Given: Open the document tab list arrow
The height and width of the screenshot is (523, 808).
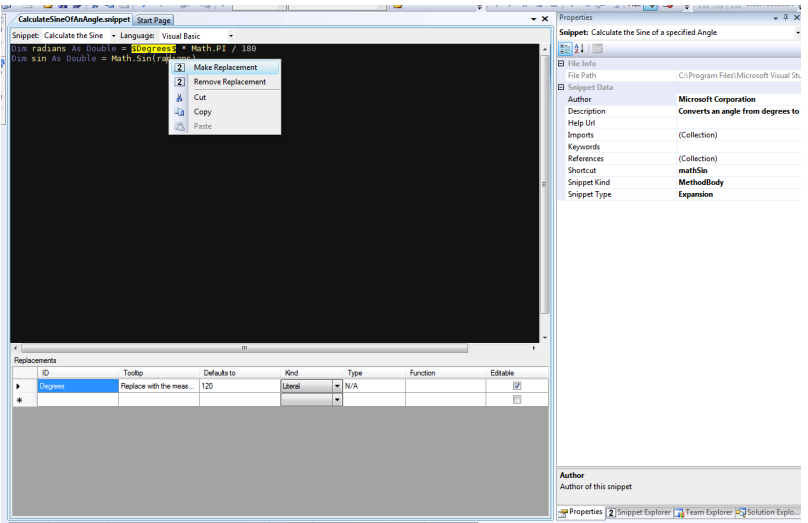Looking at the screenshot, I should point(533,19).
